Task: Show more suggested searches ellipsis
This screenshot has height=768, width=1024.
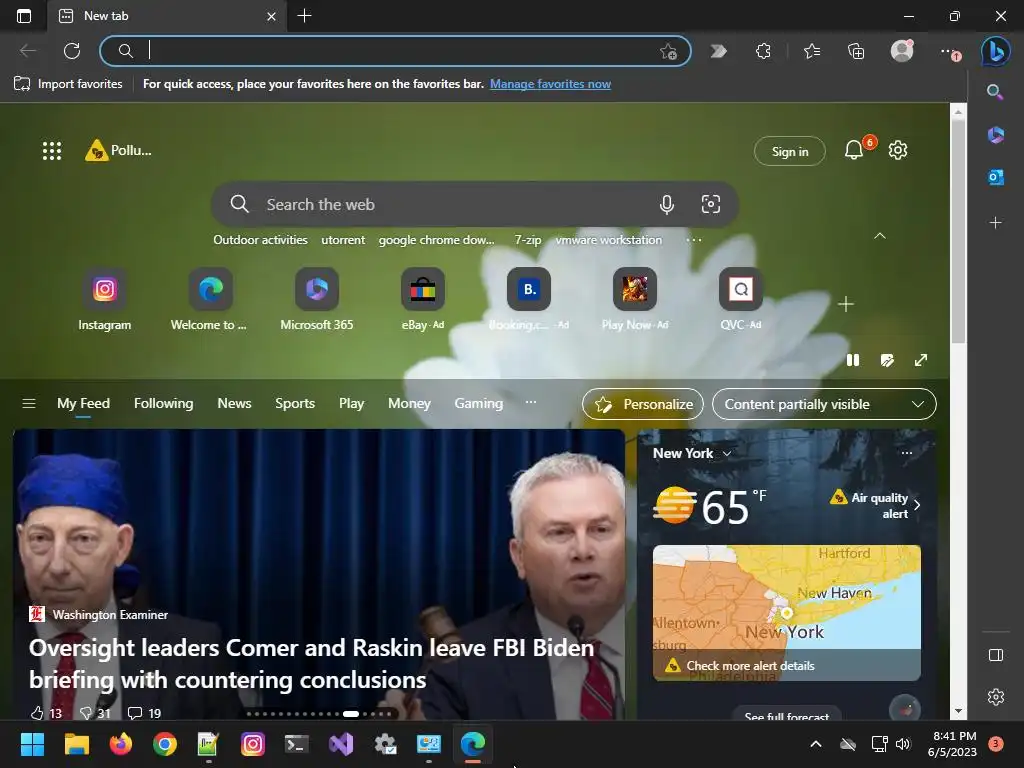Action: click(694, 240)
